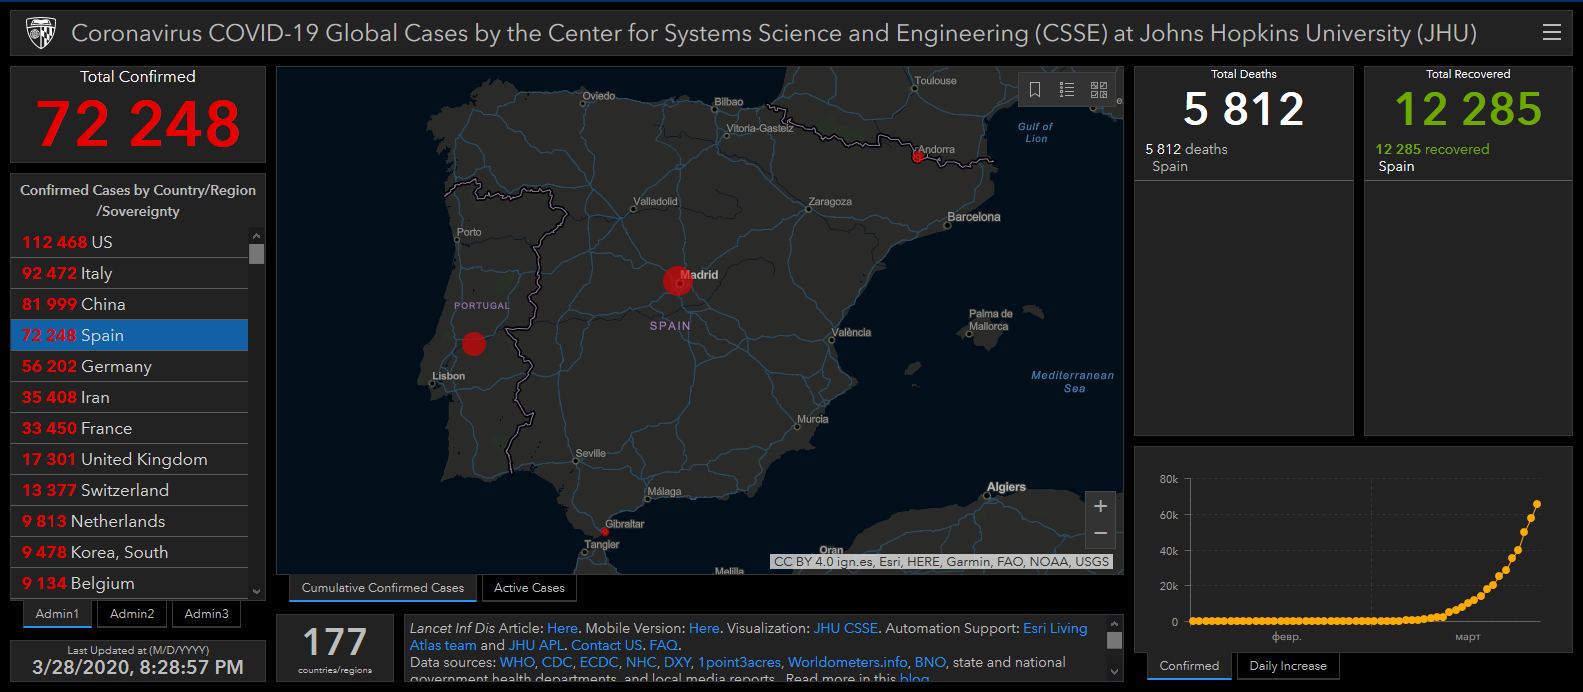Select France in the country list
1583x692 pixels.
coord(129,428)
